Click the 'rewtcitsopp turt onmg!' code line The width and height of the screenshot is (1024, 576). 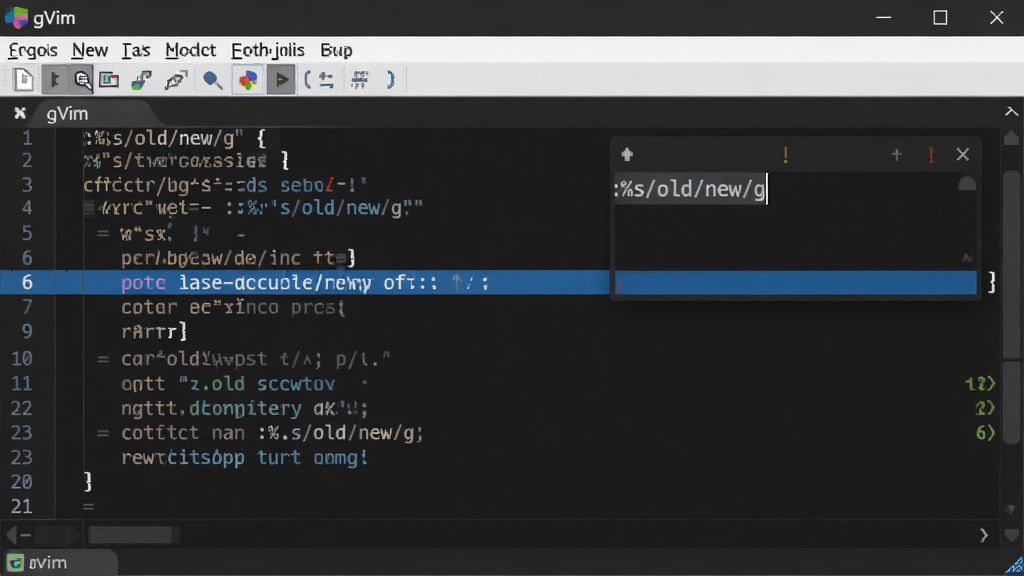244,458
